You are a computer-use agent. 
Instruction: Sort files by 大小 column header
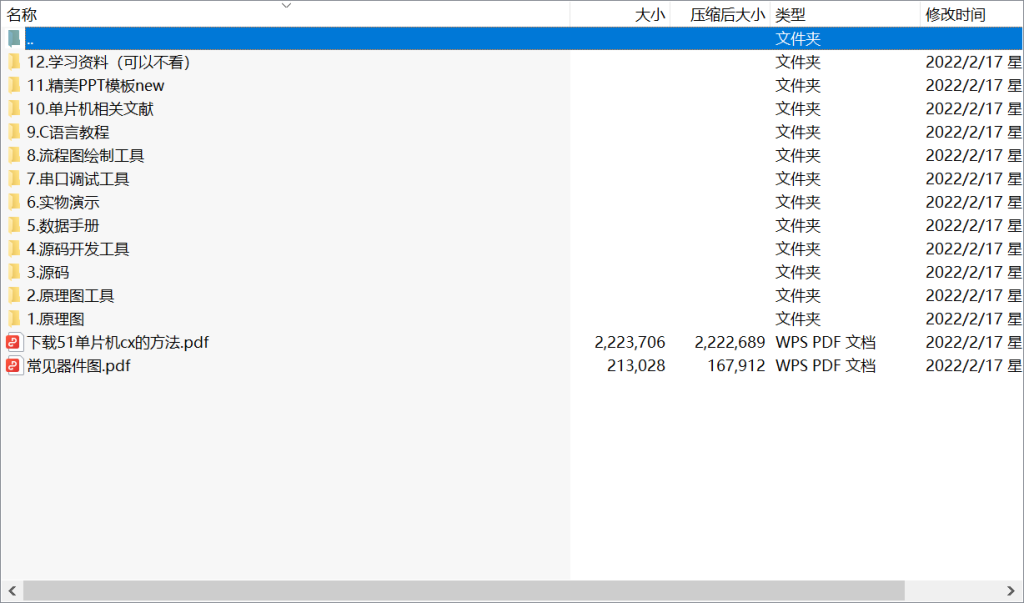pos(649,15)
